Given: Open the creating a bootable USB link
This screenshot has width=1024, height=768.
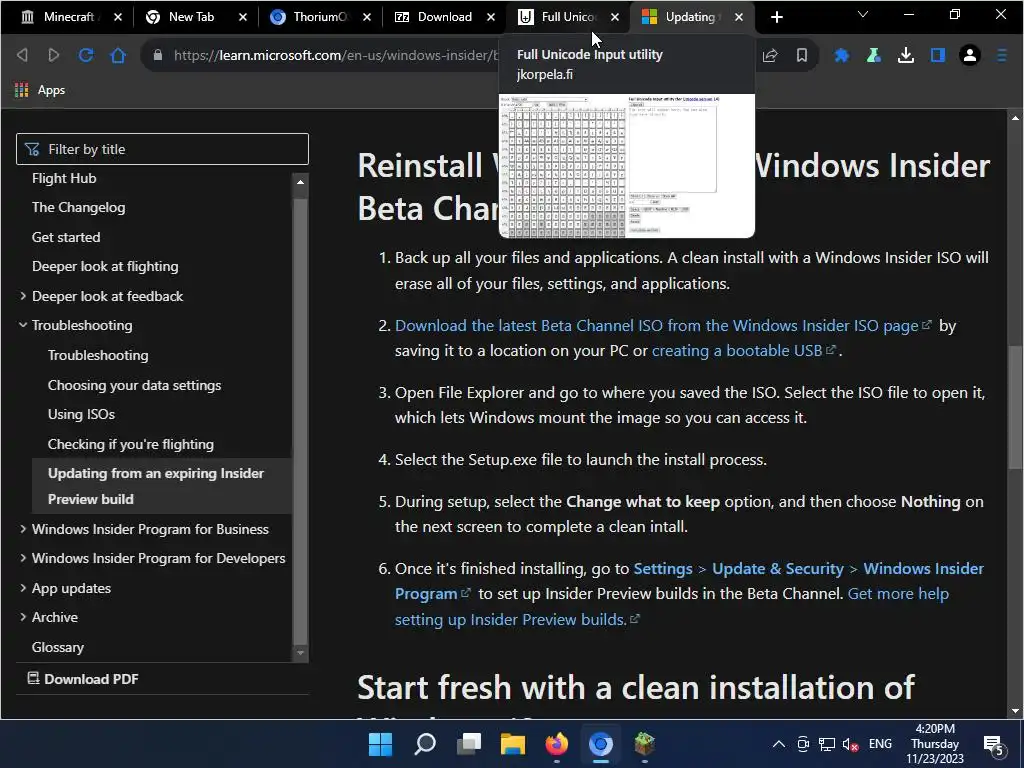Looking at the screenshot, I should [743, 351].
